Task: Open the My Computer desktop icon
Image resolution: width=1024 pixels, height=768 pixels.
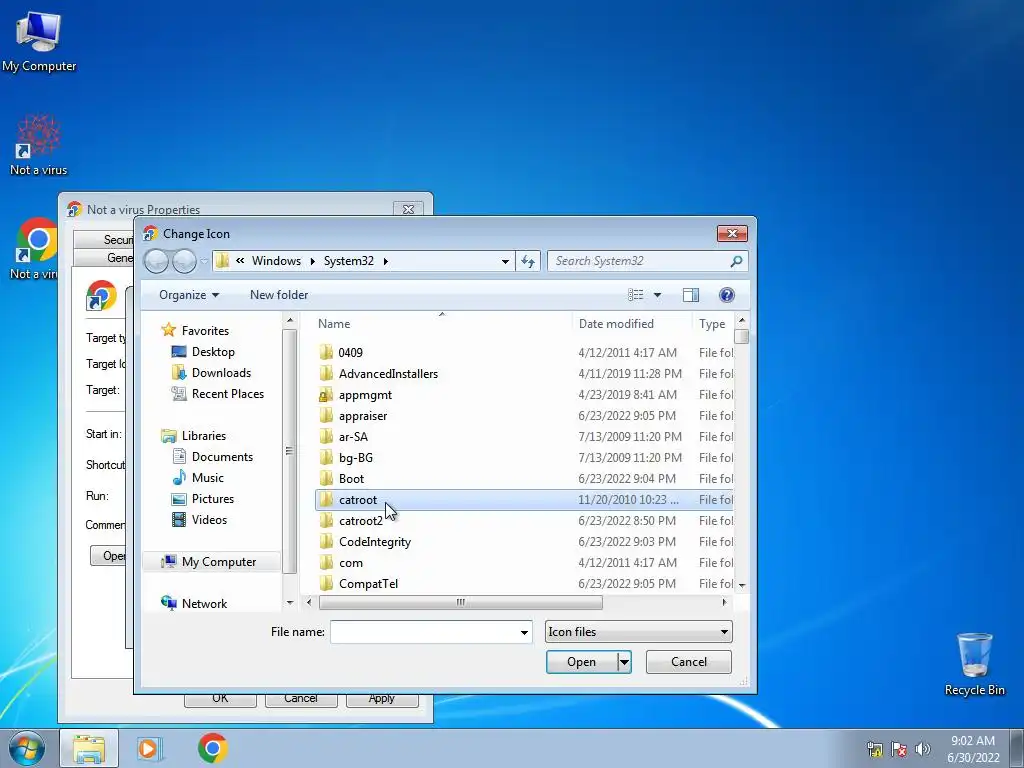Action: coord(39,42)
